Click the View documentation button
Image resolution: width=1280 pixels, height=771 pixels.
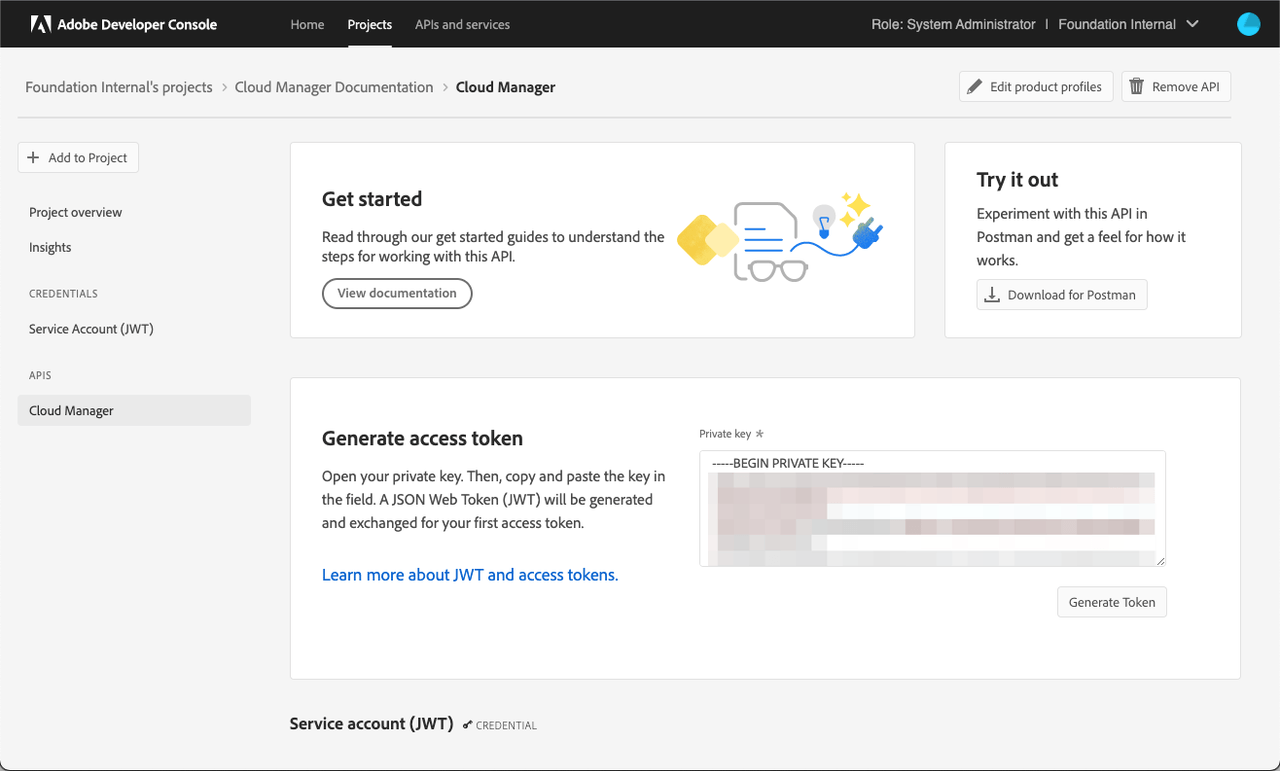[397, 293]
